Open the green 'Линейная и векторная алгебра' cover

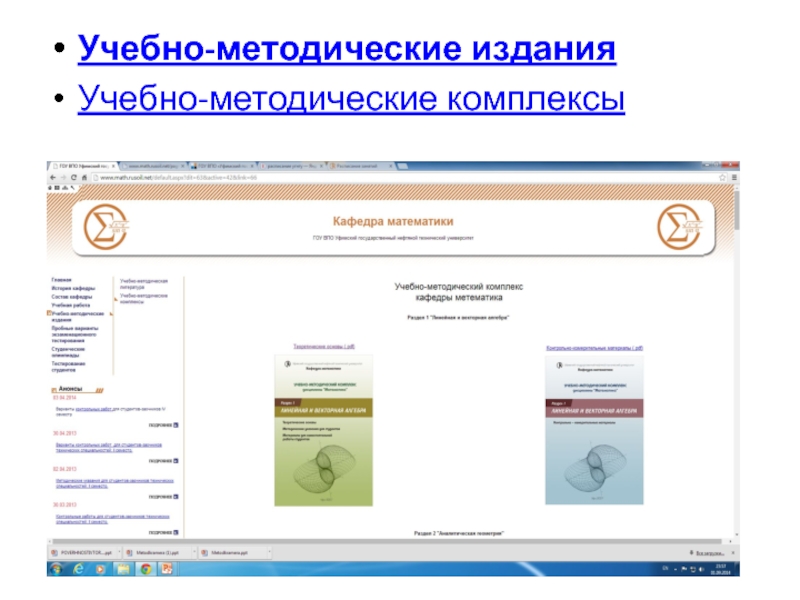(x=324, y=430)
